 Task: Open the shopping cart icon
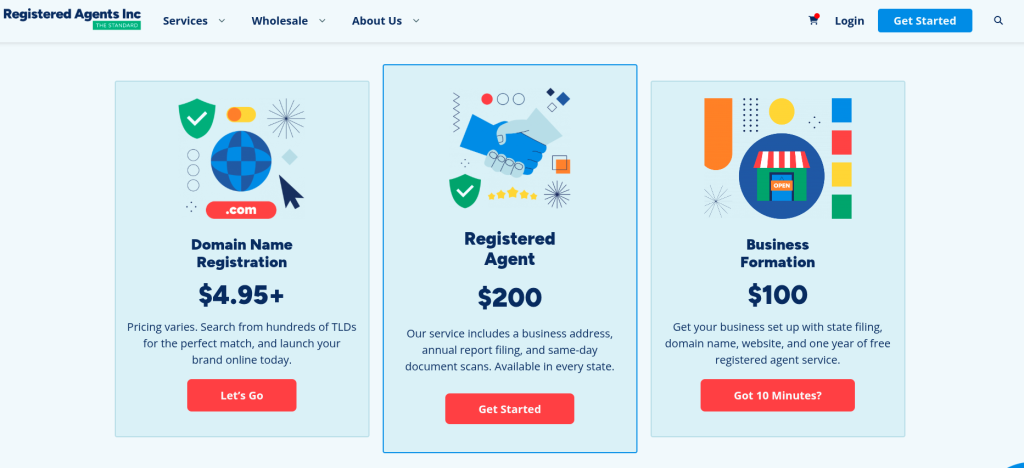coord(813,20)
